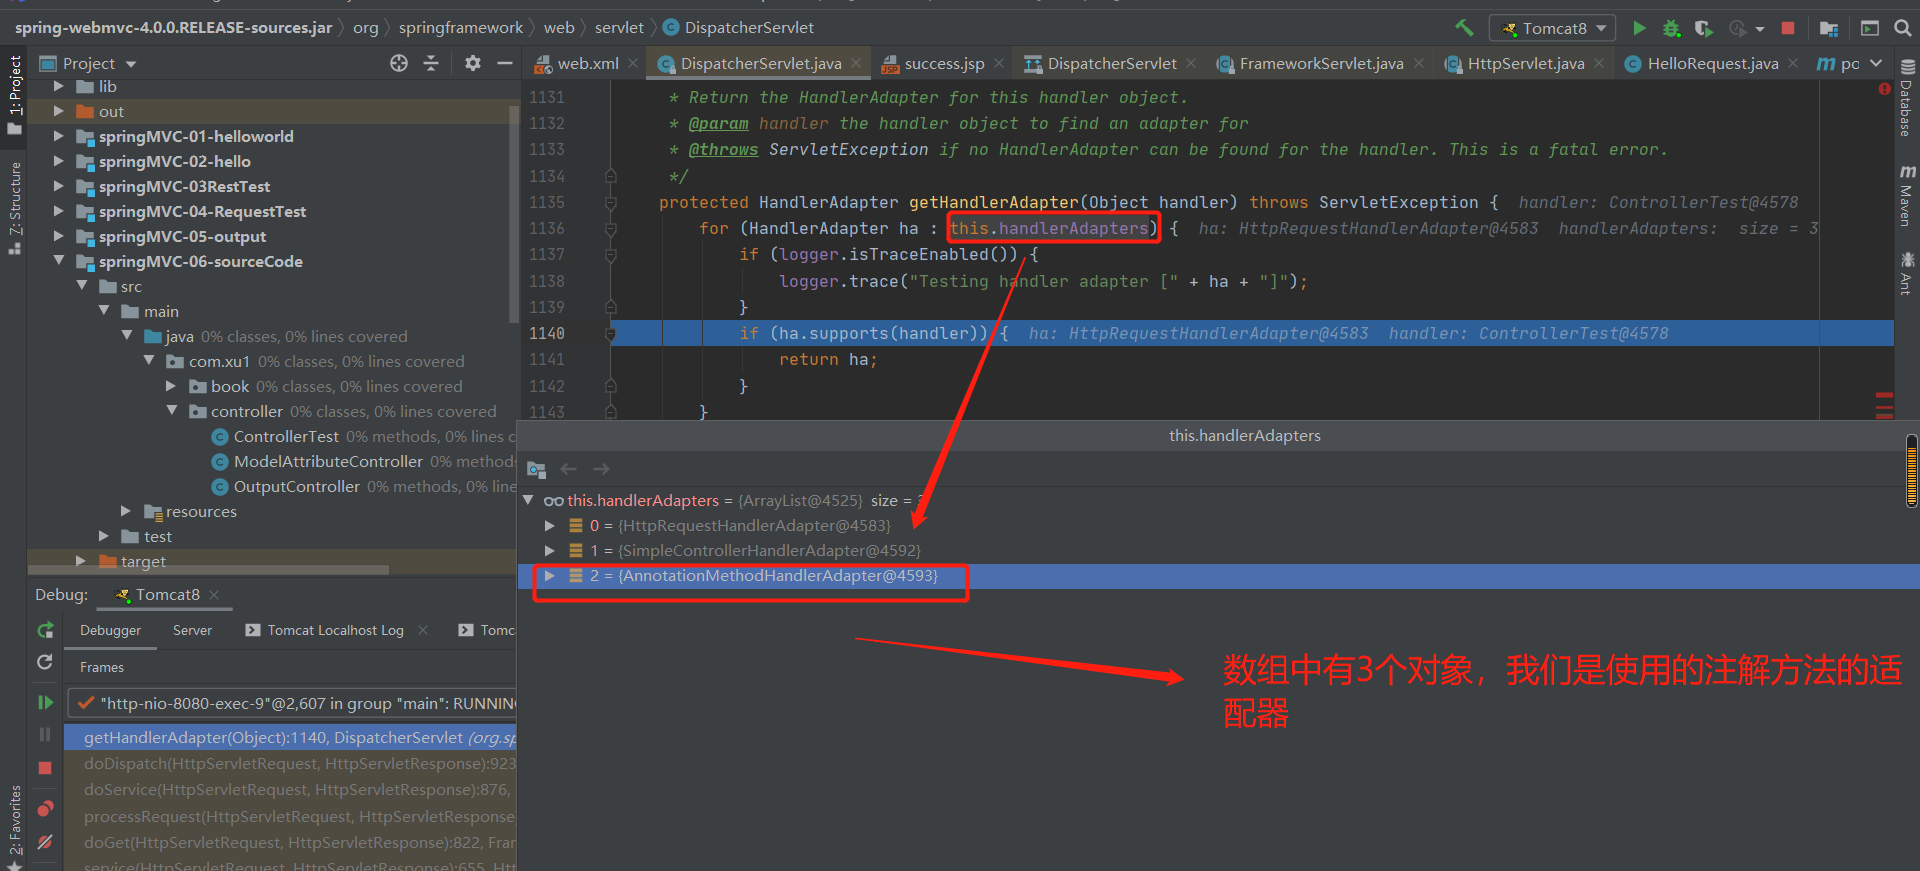Rerun Tomcat8 in debug panel
The height and width of the screenshot is (871, 1920).
coord(45,630)
